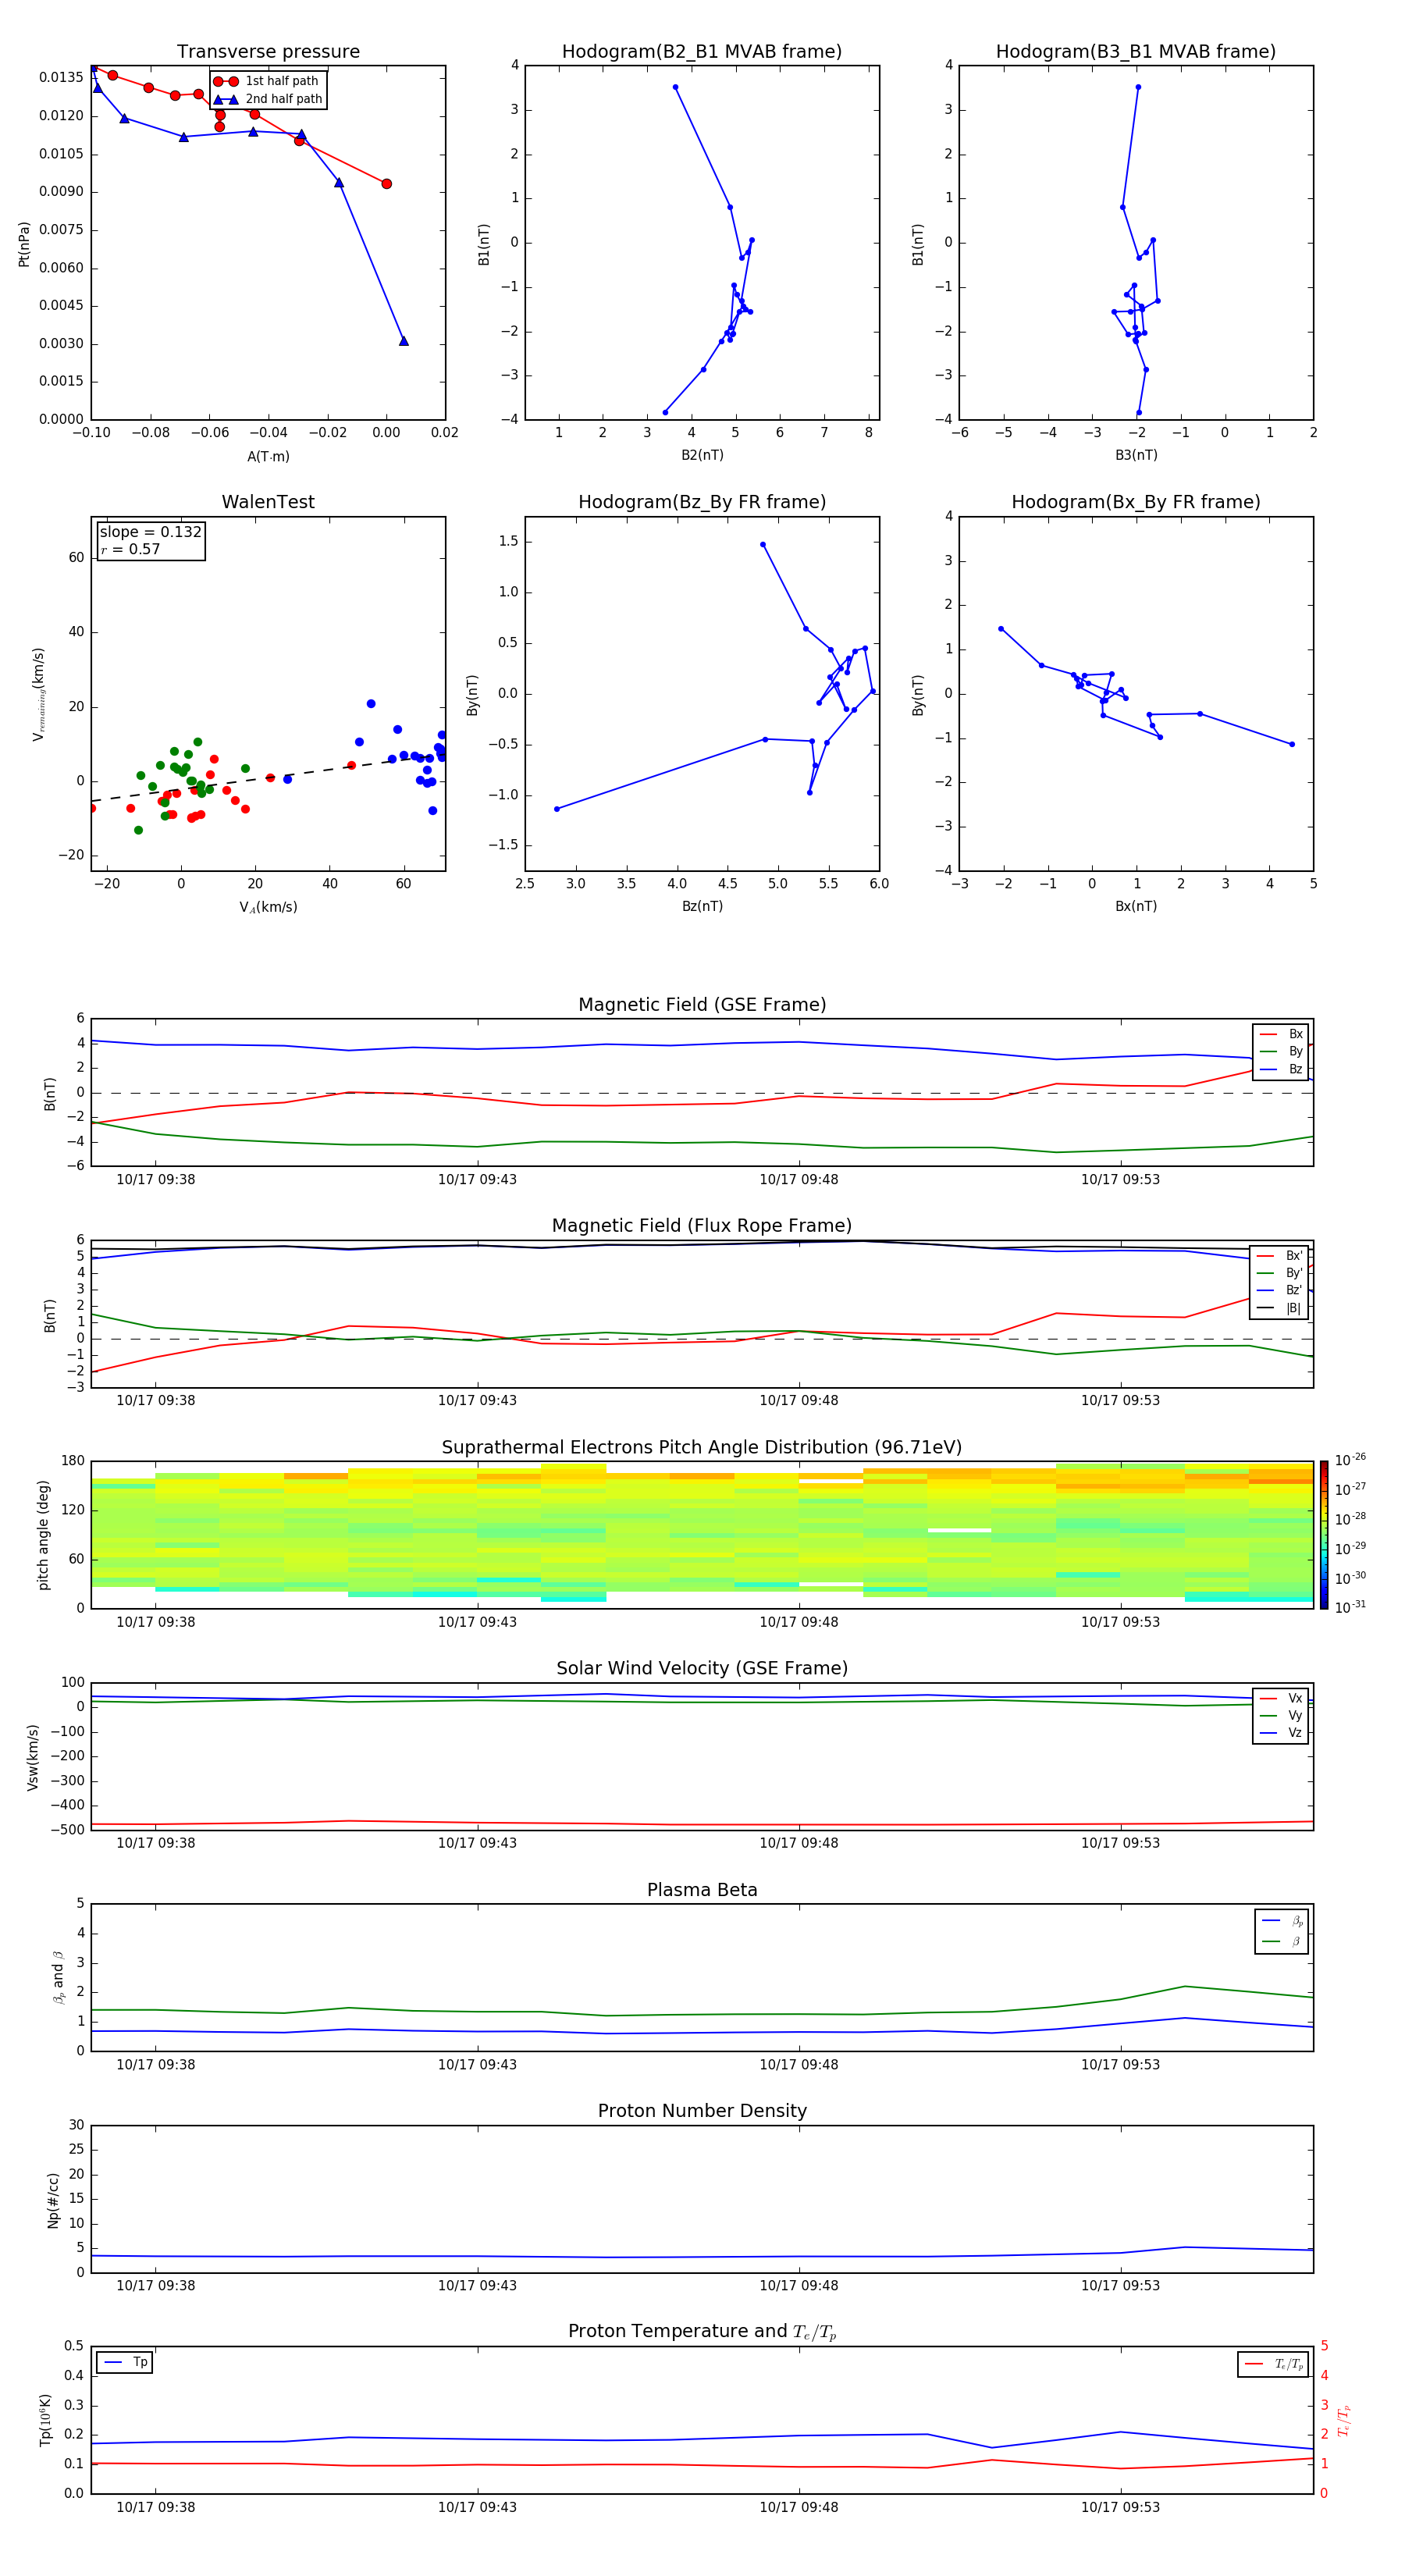1405x2576 pixels.
Task: Click the |B| entry in Flux Rope legend
Action: click(x=1279, y=1308)
